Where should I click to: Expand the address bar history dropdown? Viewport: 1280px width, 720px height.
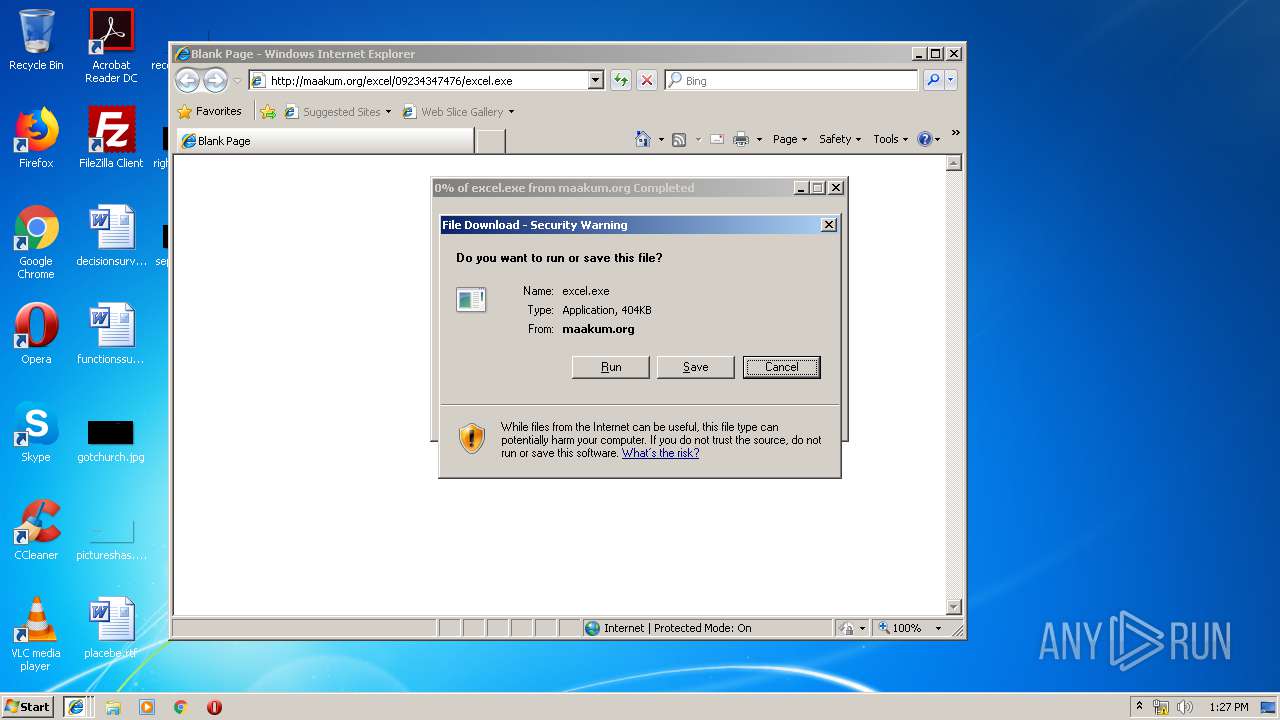(x=596, y=81)
